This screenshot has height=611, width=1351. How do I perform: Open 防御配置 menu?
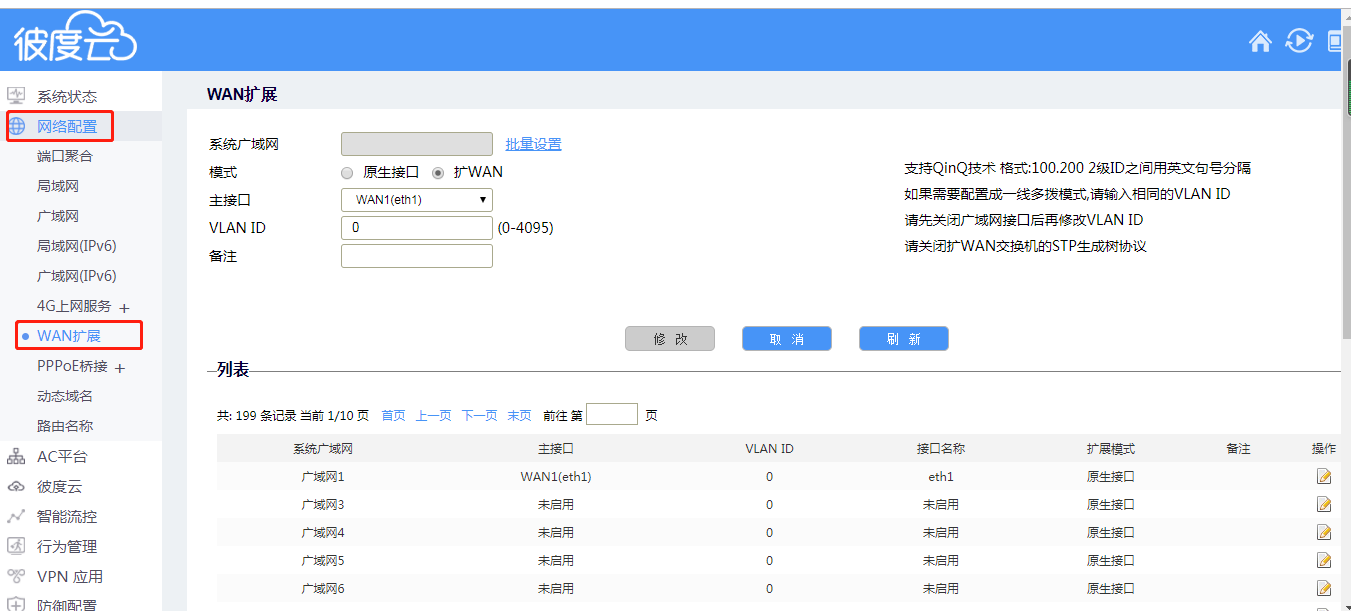point(67,604)
